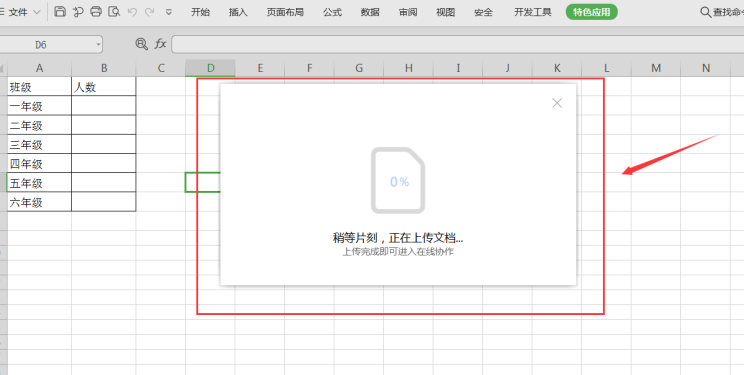Click the cell 五年级

tap(39, 183)
